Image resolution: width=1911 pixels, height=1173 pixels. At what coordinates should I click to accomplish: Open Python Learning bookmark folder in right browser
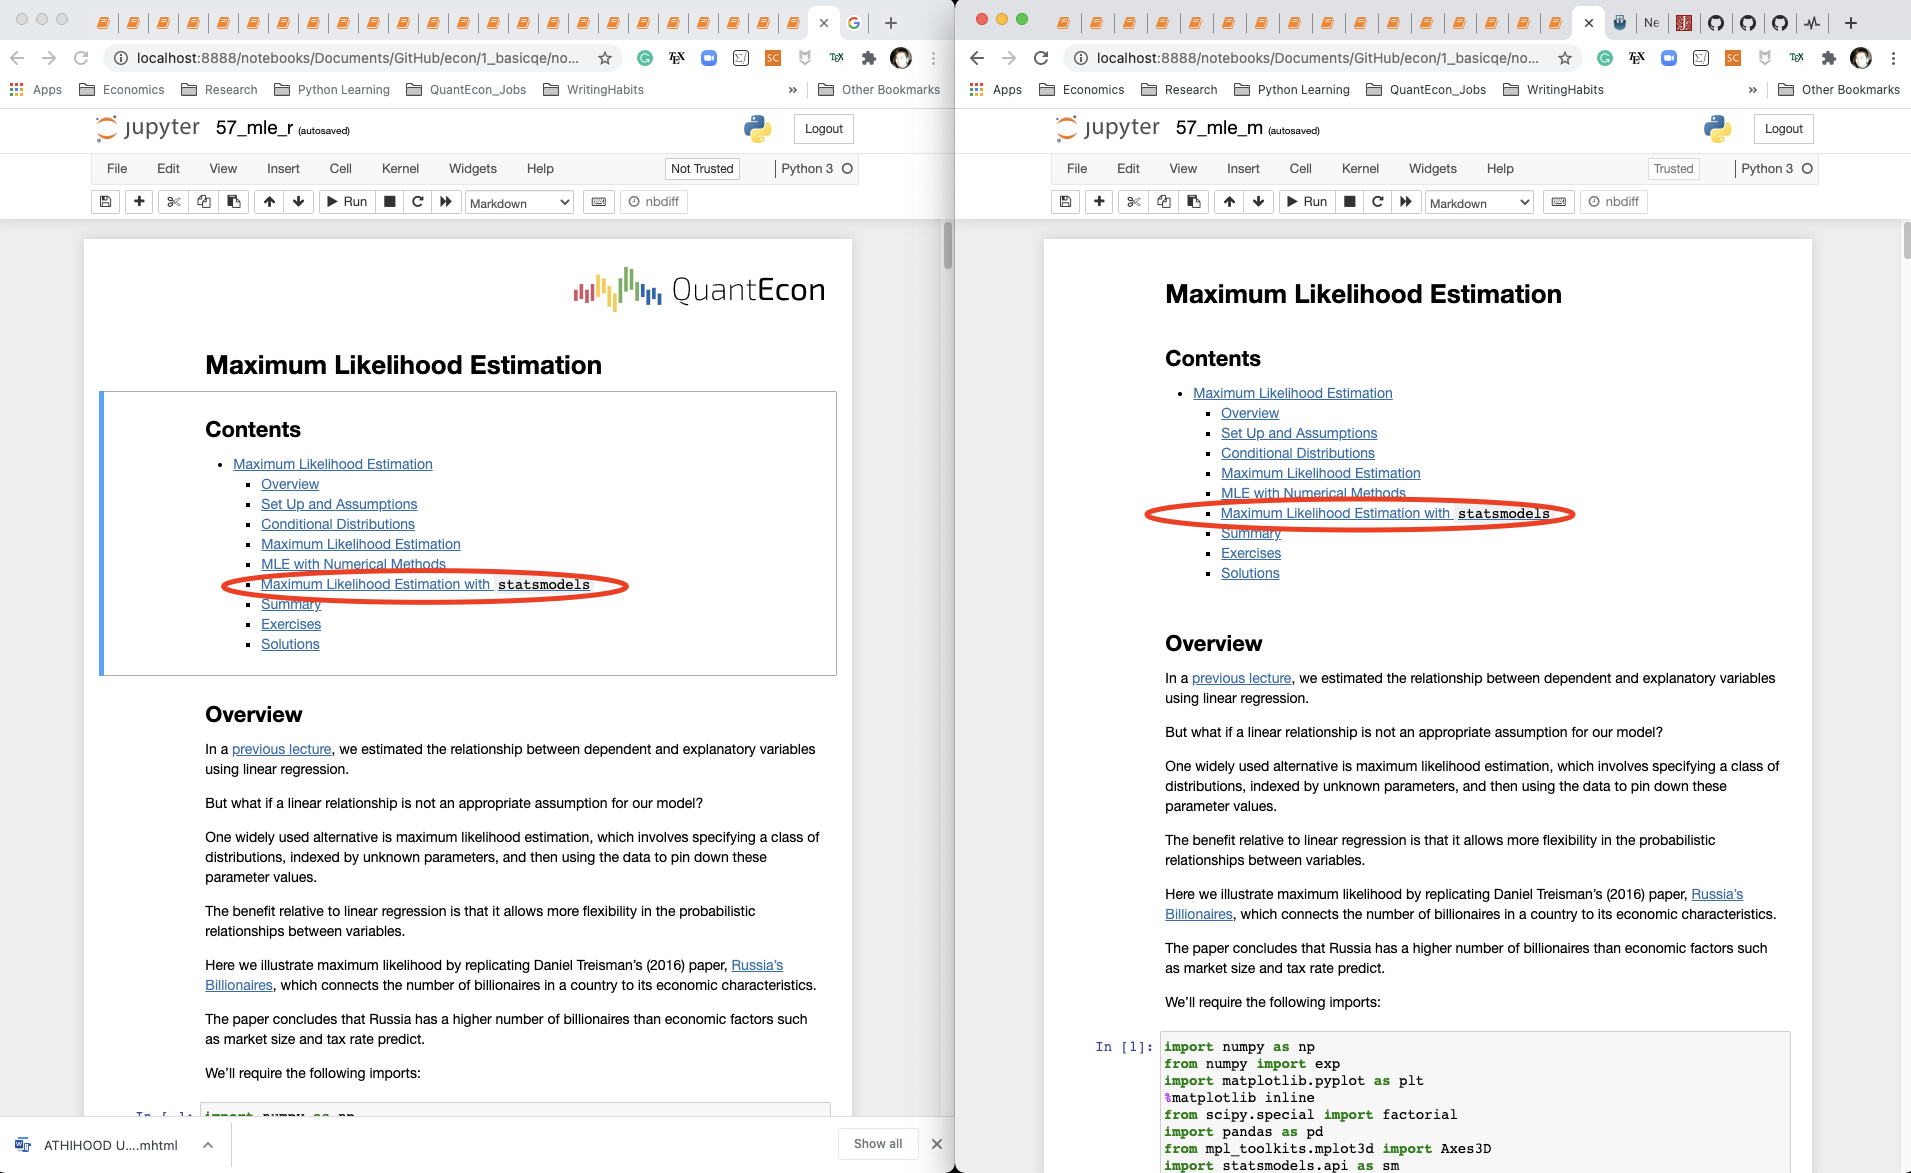click(x=1292, y=90)
